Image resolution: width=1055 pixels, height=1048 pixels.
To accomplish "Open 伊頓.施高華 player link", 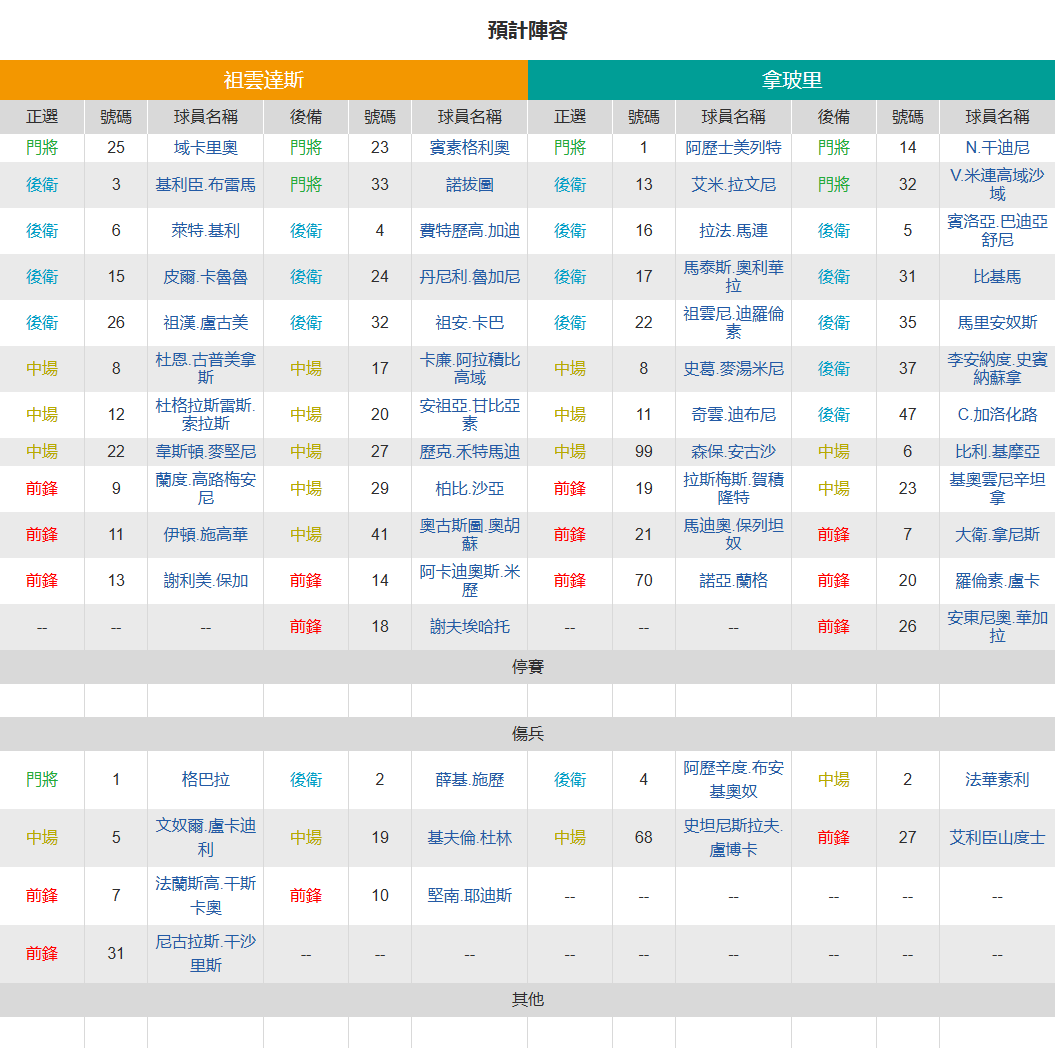I will (x=205, y=535).
